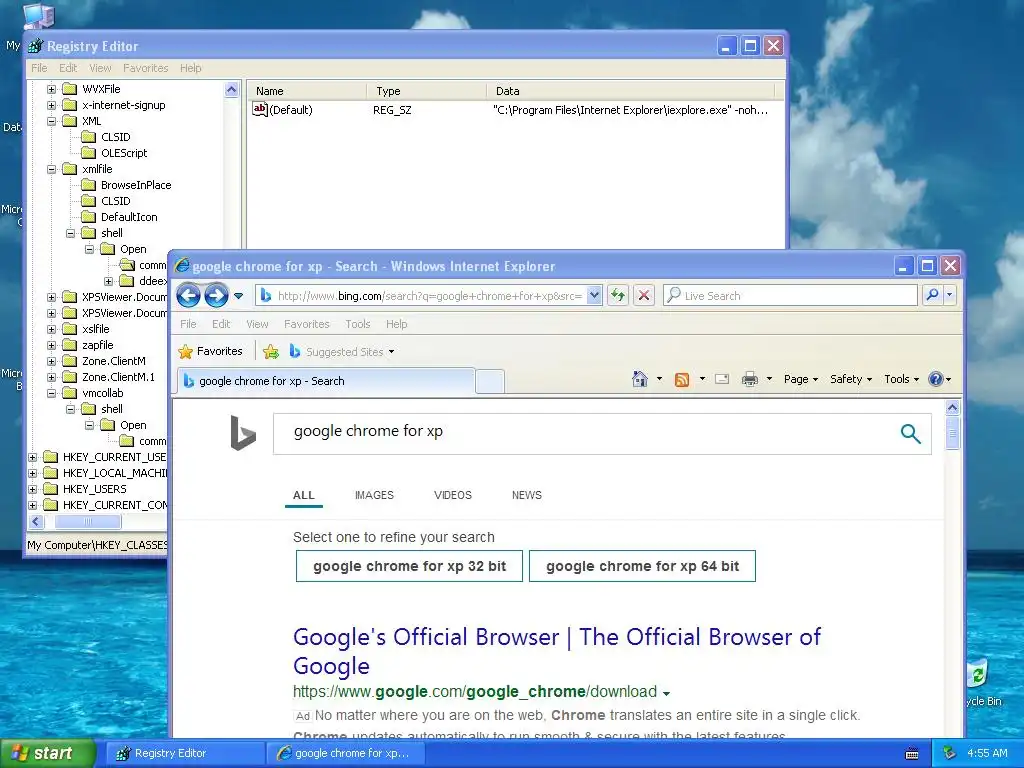This screenshot has width=1024, height=768.
Task: Open the Page menu in command bar
Action: (801, 379)
